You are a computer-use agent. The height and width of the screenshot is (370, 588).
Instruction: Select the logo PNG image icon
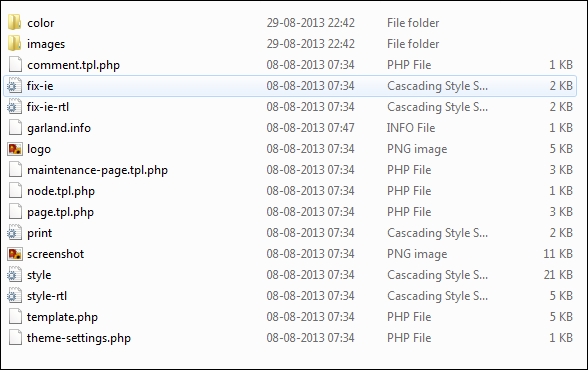(15, 149)
